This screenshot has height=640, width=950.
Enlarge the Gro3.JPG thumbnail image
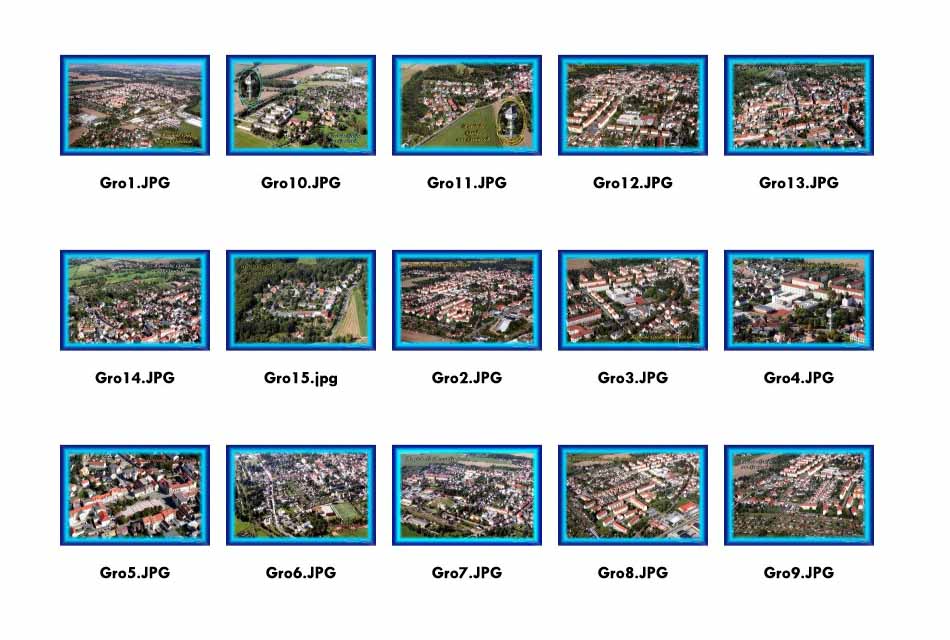pyautogui.click(x=633, y=300)
